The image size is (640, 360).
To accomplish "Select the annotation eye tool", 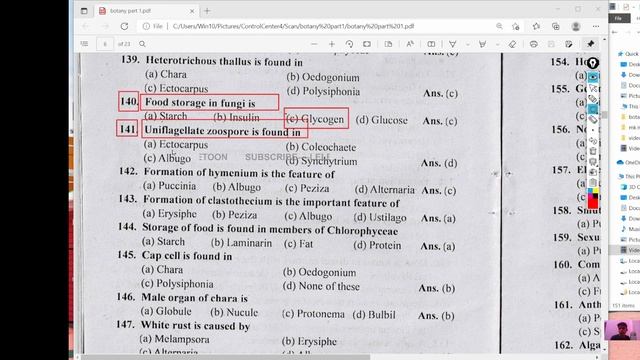I will [x=593, y=76].
